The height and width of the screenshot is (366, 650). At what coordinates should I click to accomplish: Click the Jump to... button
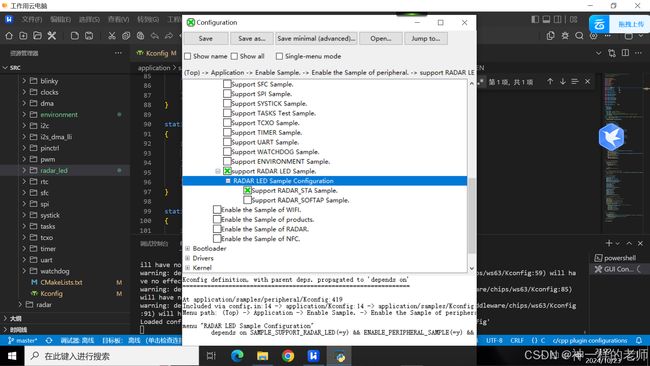click(426, 39)
